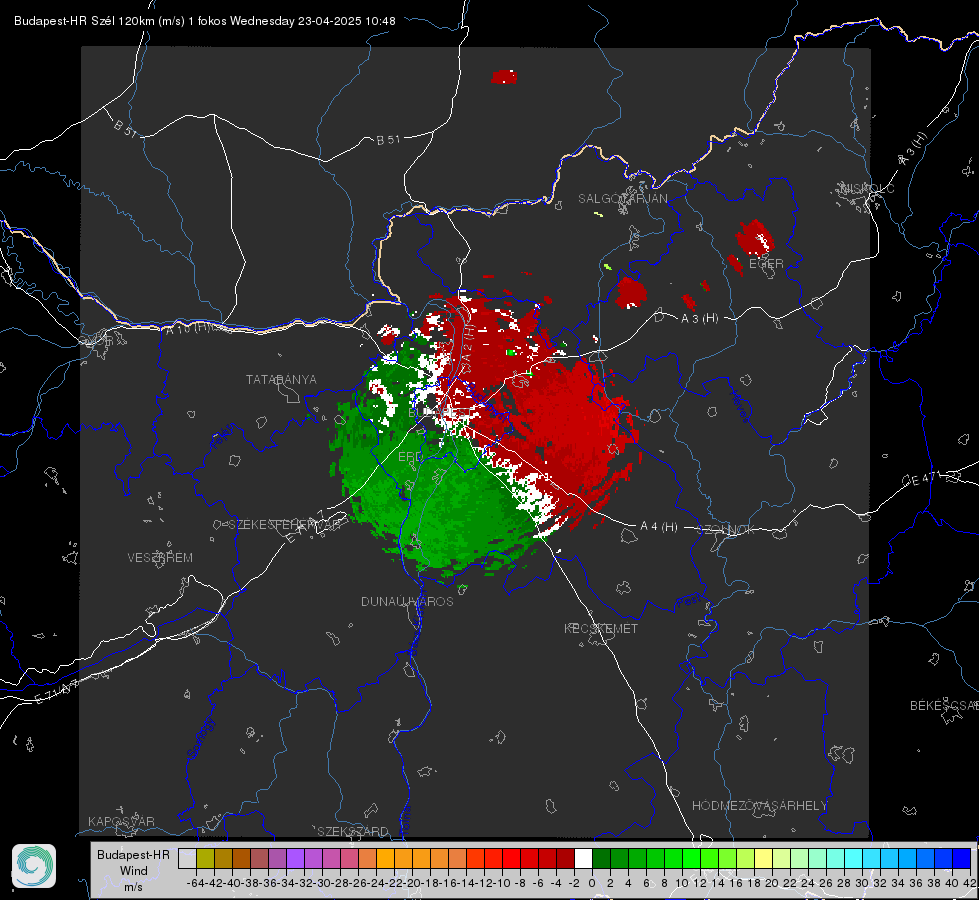Screen dimensions: 979x900
Task: Click the '42' scale value
Action: (969, 883)
